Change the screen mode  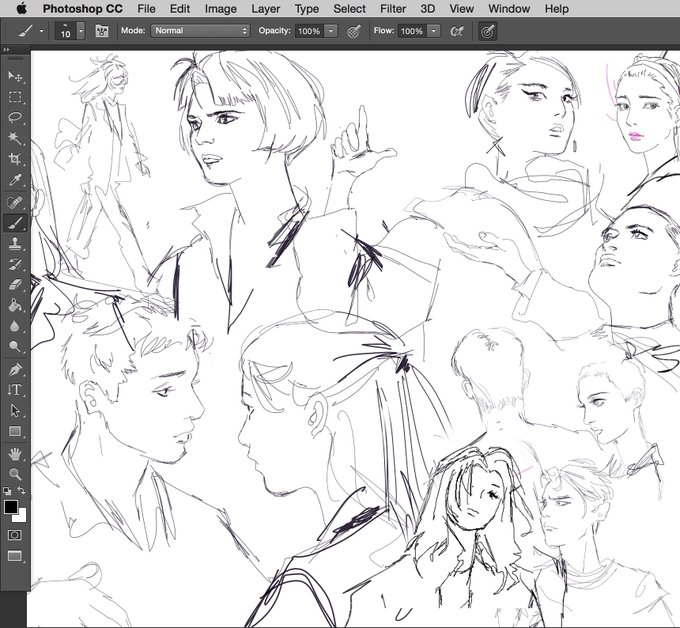click(15, 556)
